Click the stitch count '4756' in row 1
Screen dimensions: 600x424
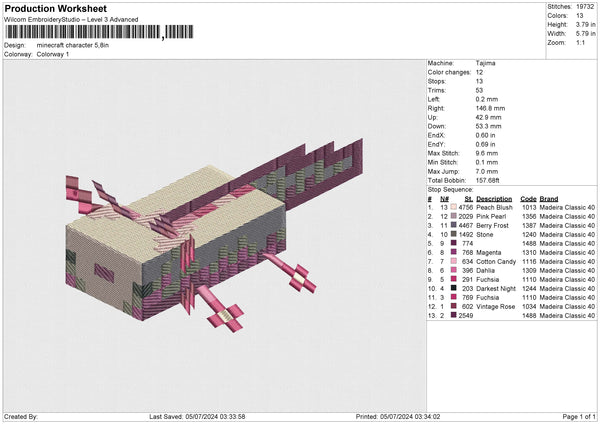click(x=466, y=207)
